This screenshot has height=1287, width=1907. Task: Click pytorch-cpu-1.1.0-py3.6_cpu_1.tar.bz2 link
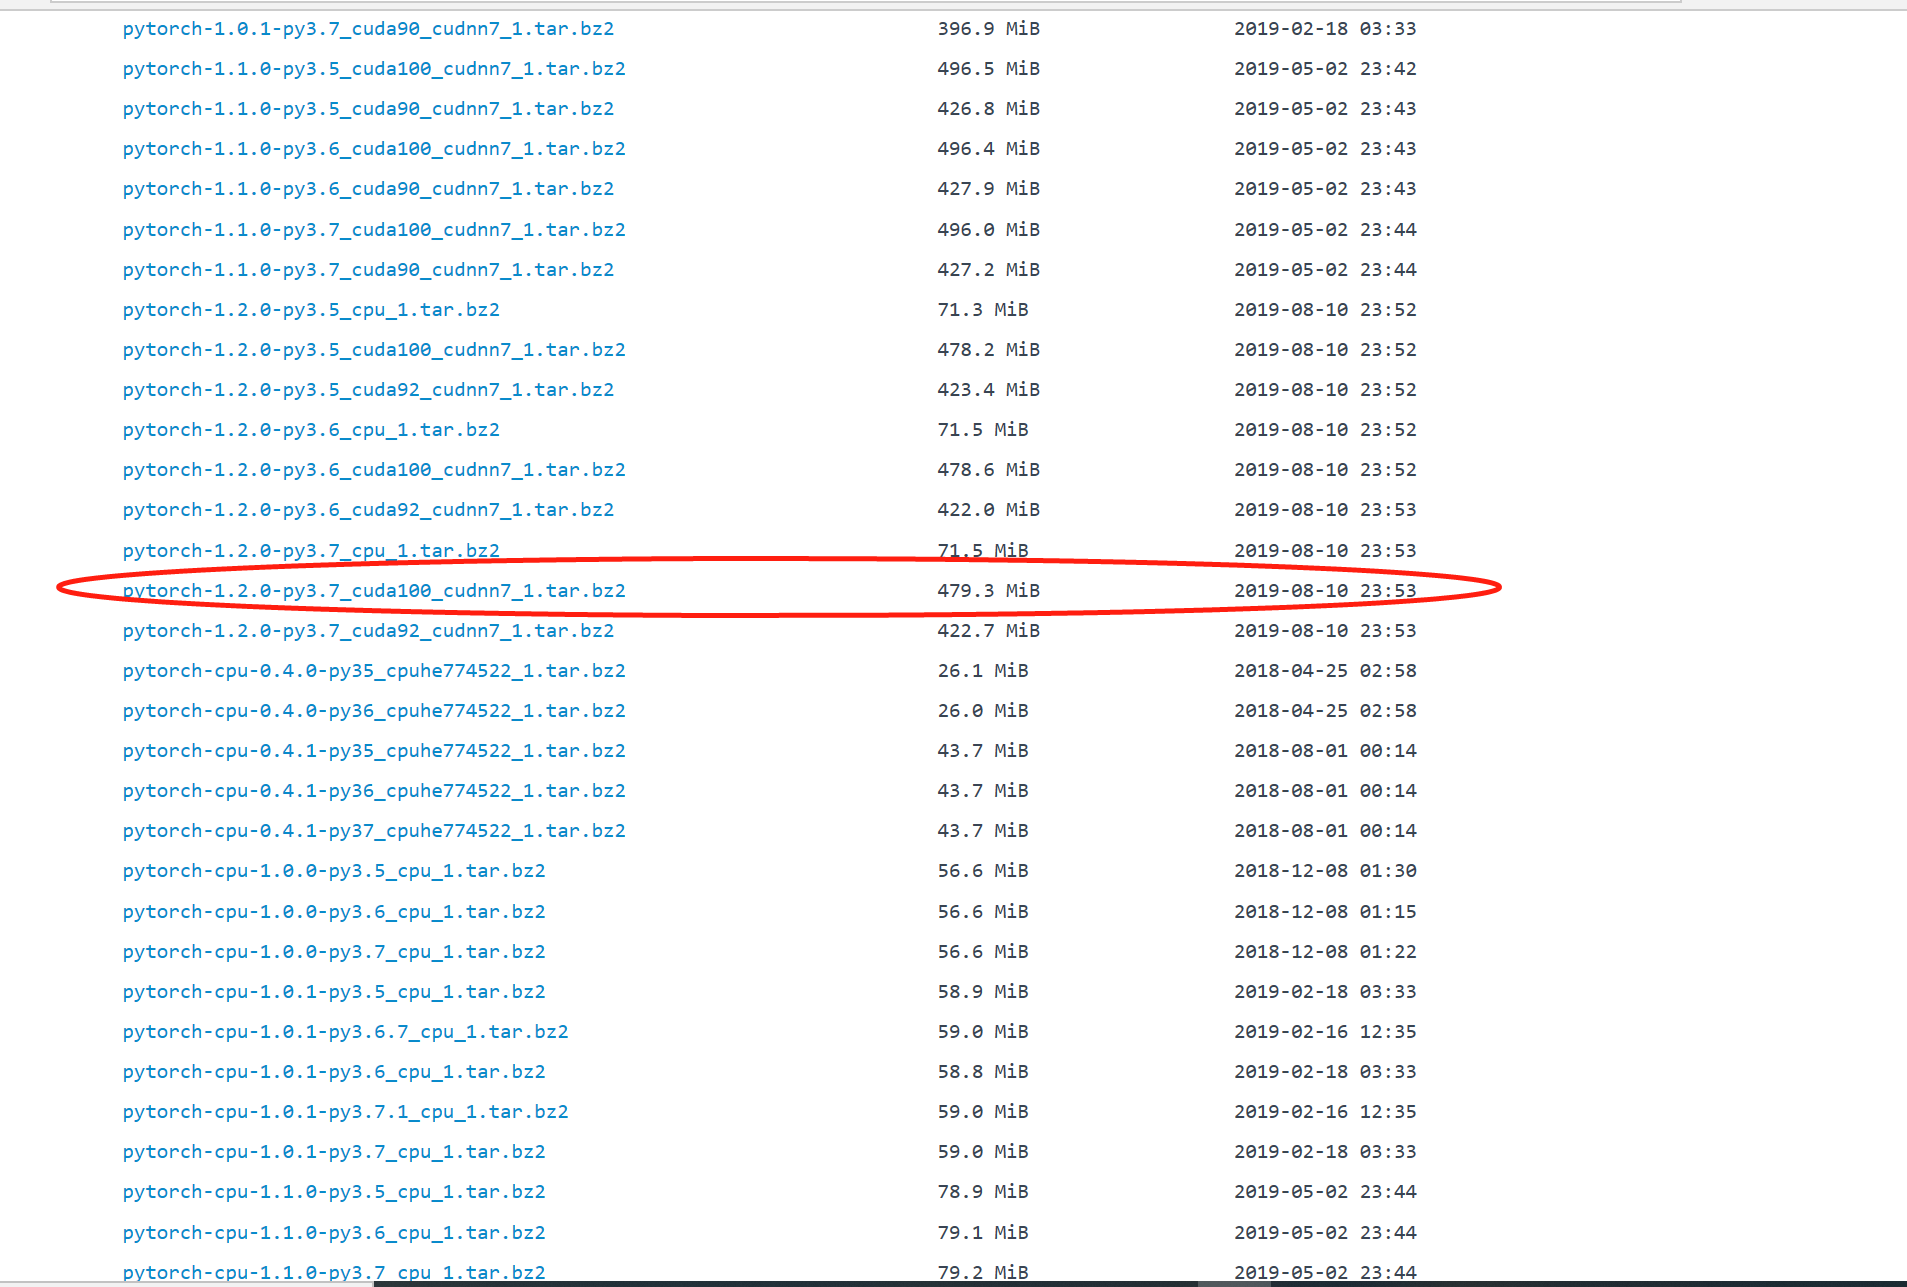click(x=334, y=1233)
